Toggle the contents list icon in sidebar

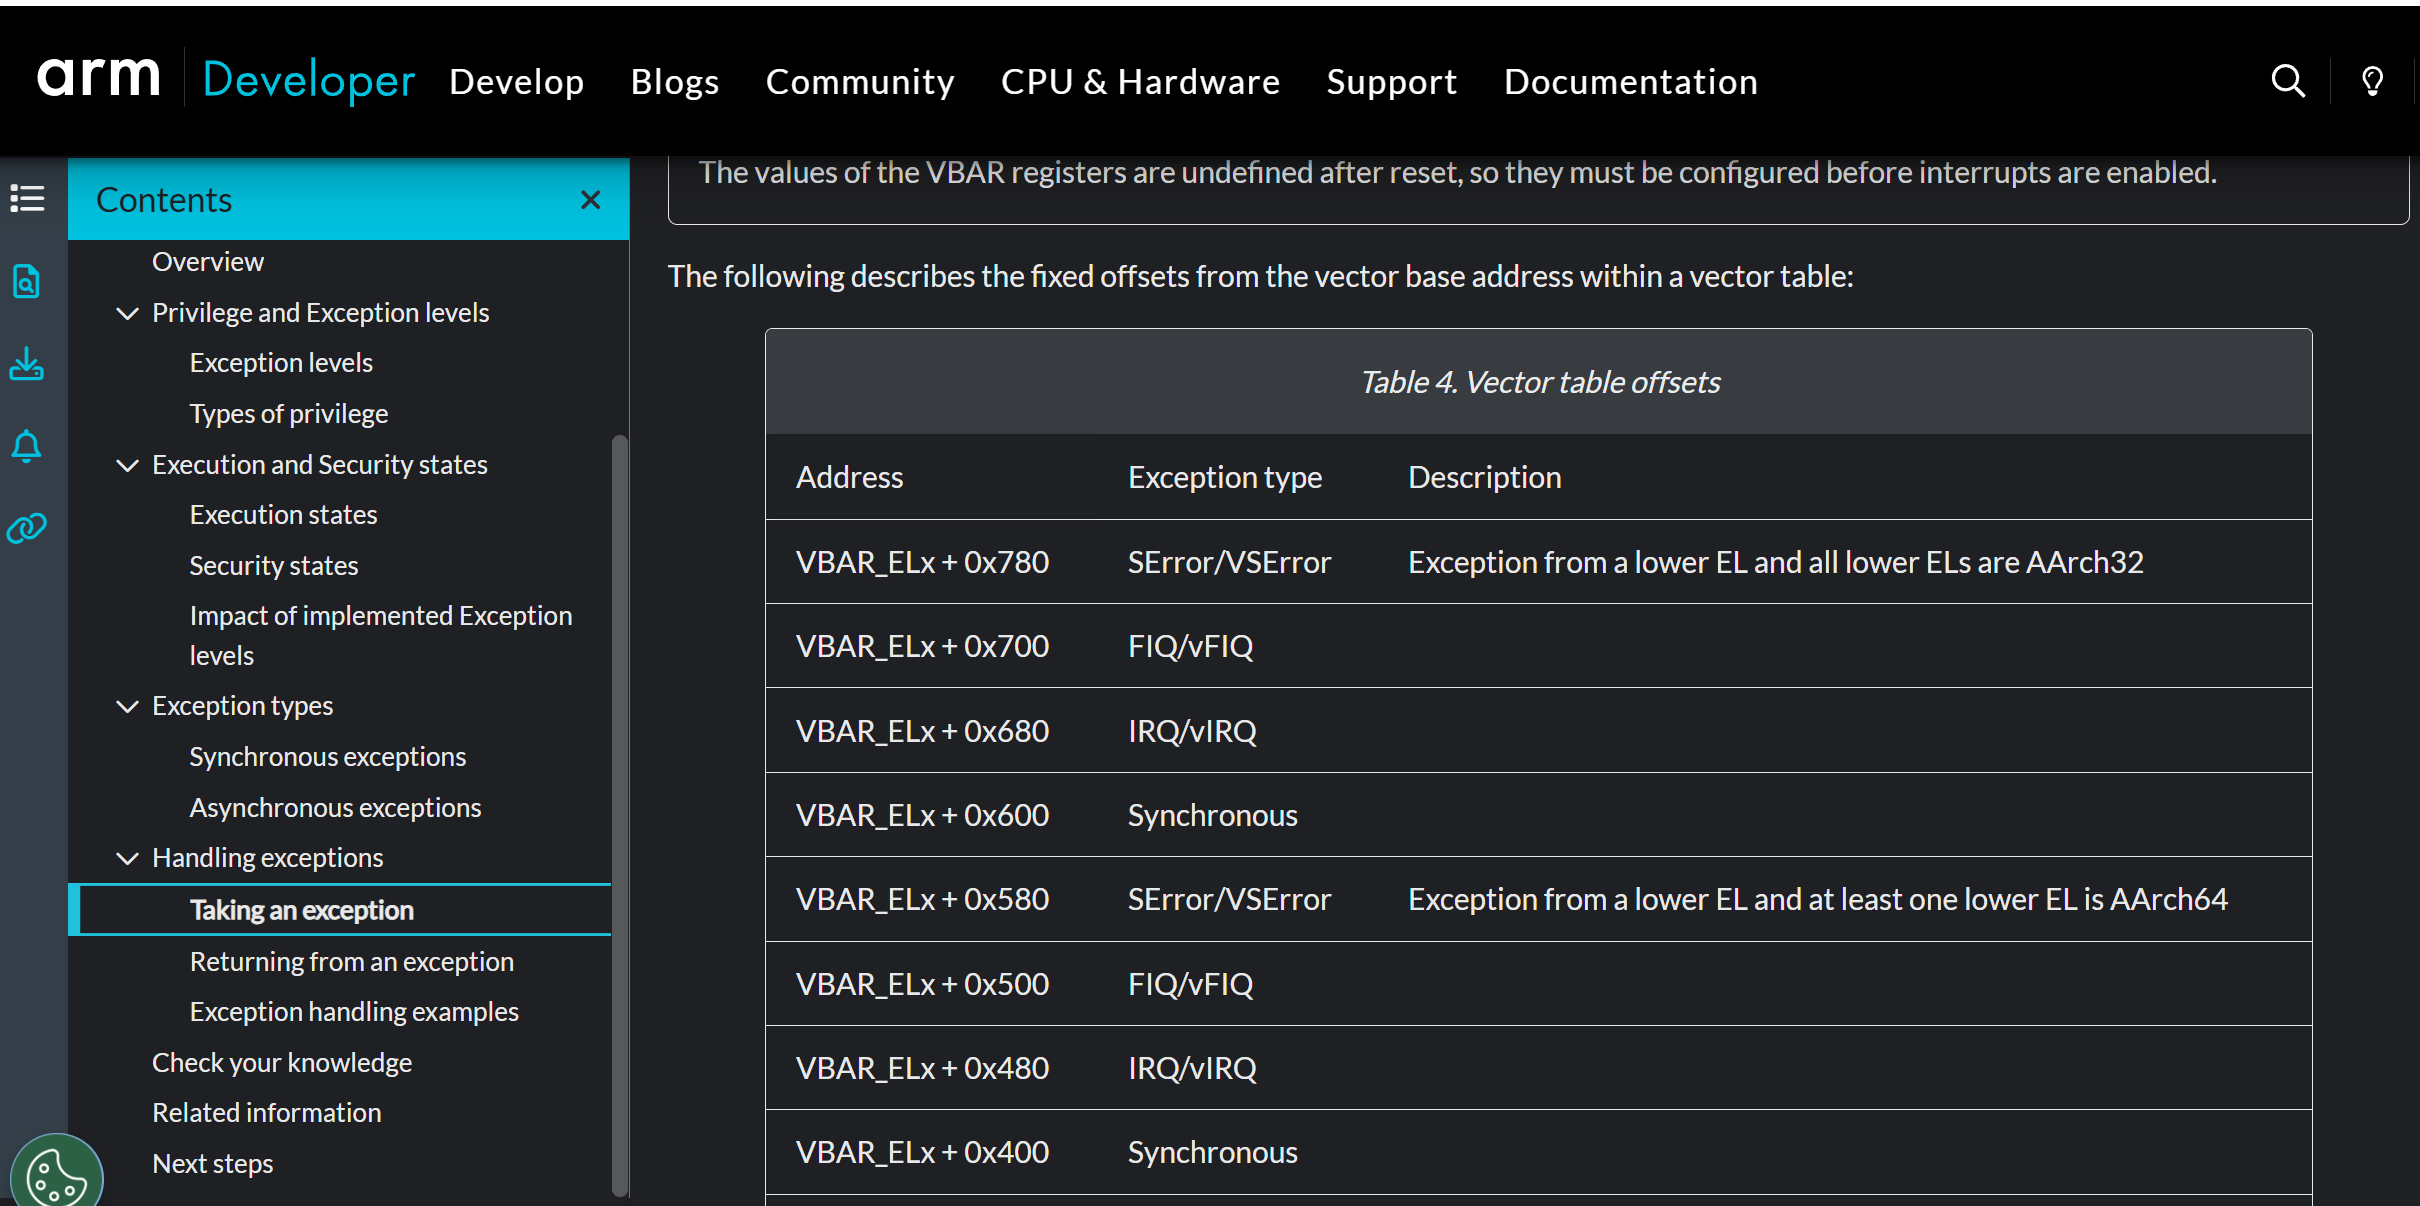click(27, 198)
